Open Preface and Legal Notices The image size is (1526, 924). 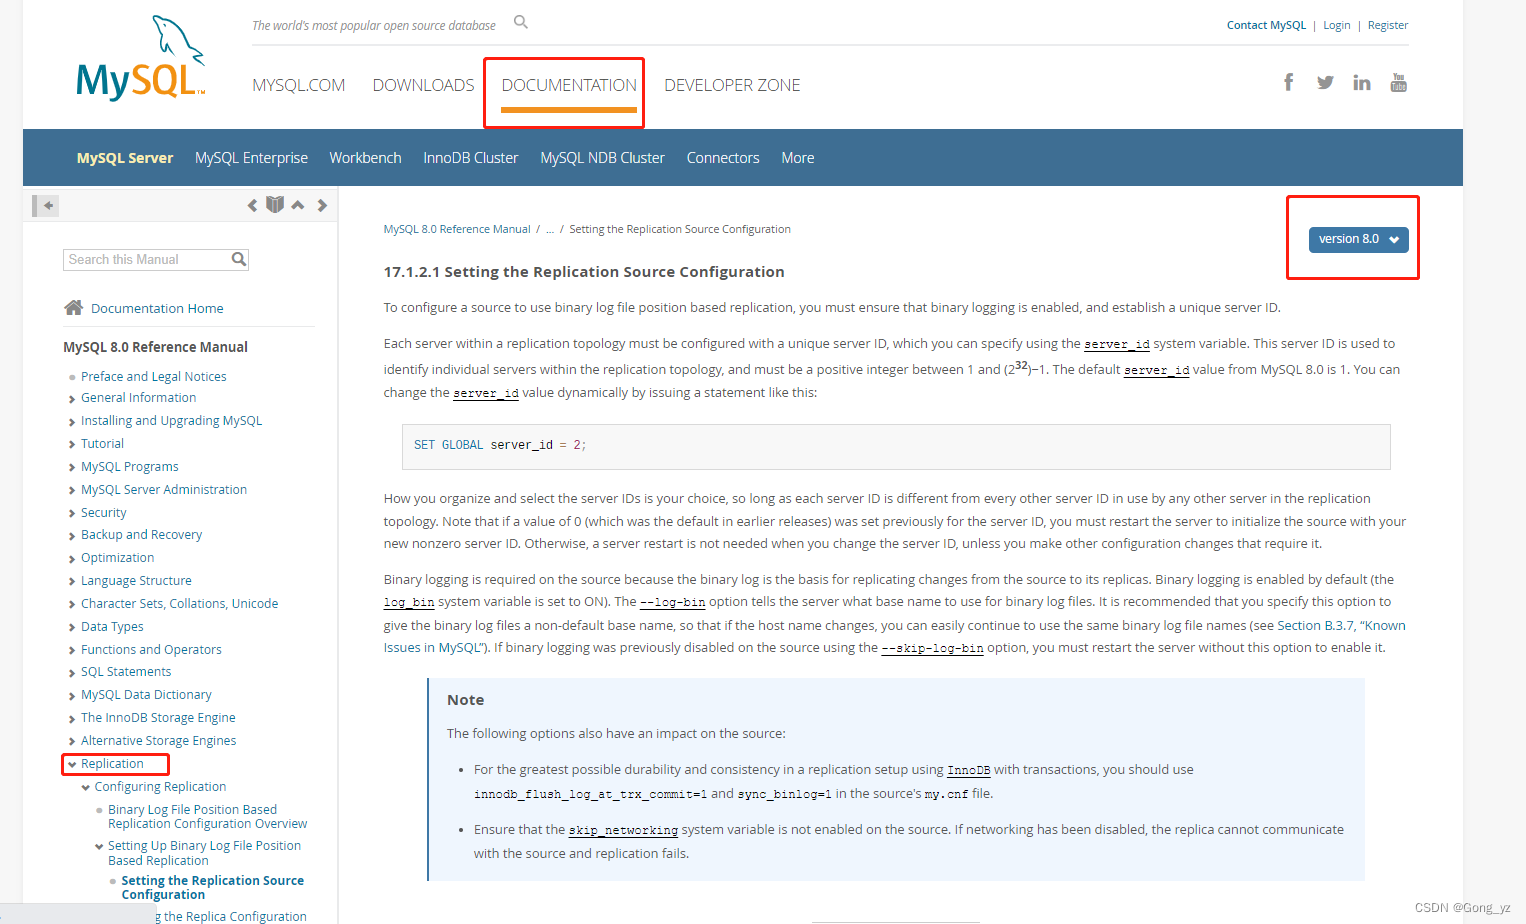[154, 376]
